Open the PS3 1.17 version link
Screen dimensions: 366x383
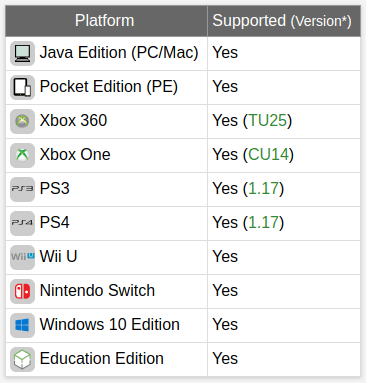click(263, 189)
